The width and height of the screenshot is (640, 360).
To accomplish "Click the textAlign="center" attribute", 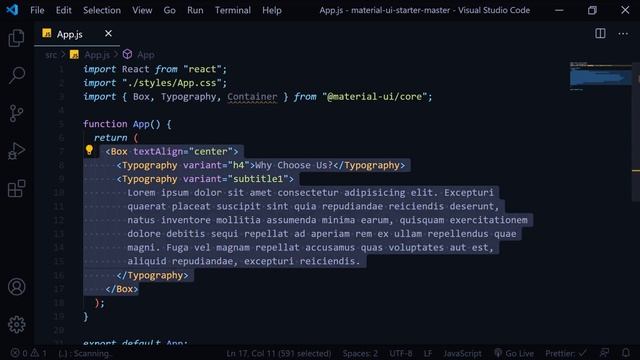I will (x=183, y=151).
